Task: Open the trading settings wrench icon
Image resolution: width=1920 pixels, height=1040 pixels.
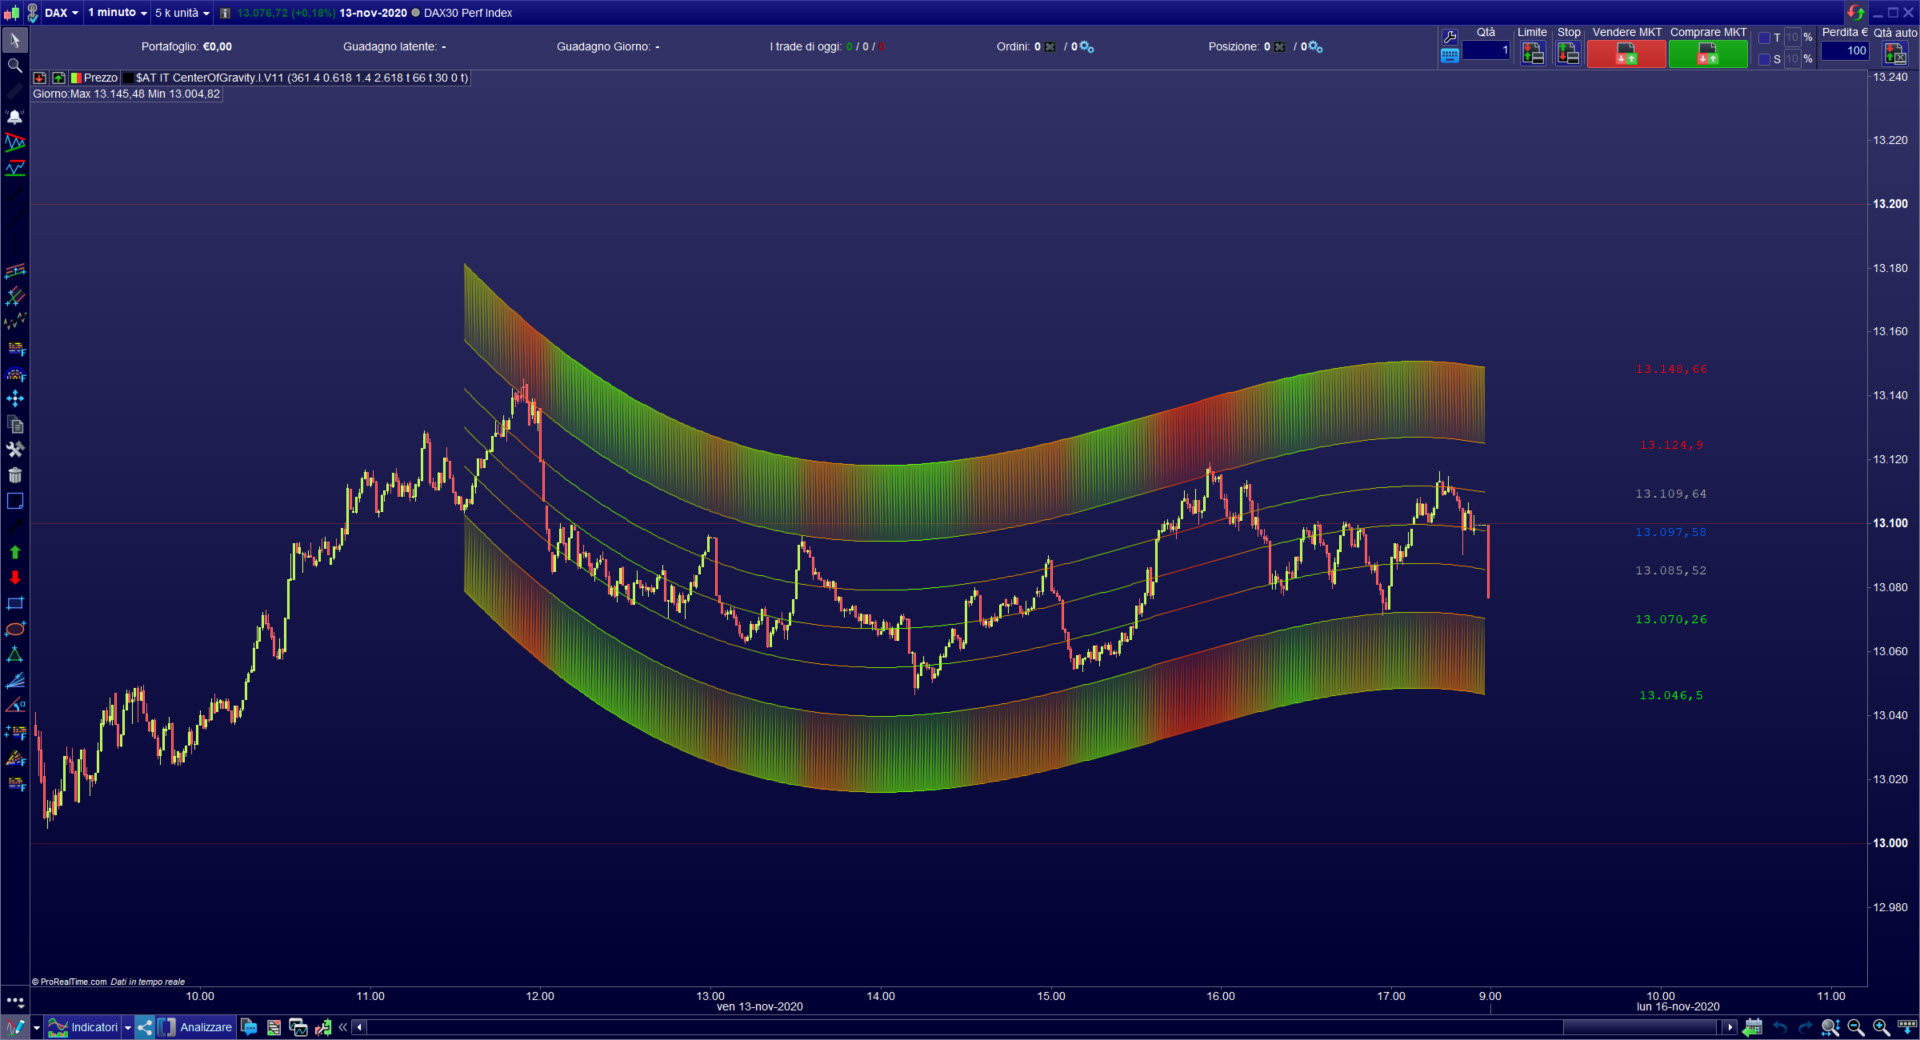Action: tap(1450, 36)
